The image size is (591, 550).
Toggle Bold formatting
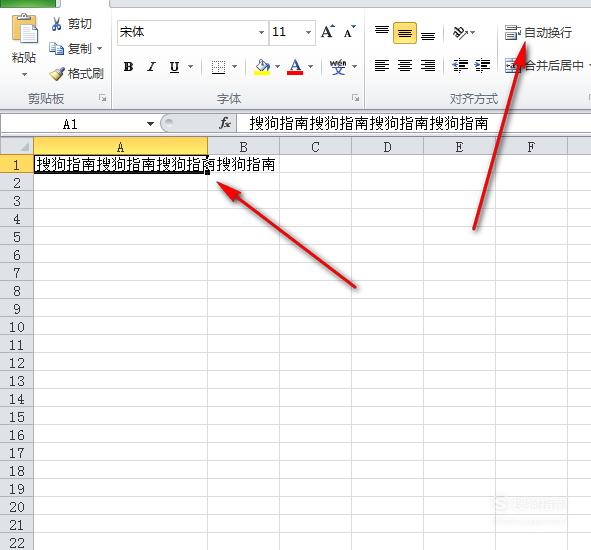coord(128,67)
